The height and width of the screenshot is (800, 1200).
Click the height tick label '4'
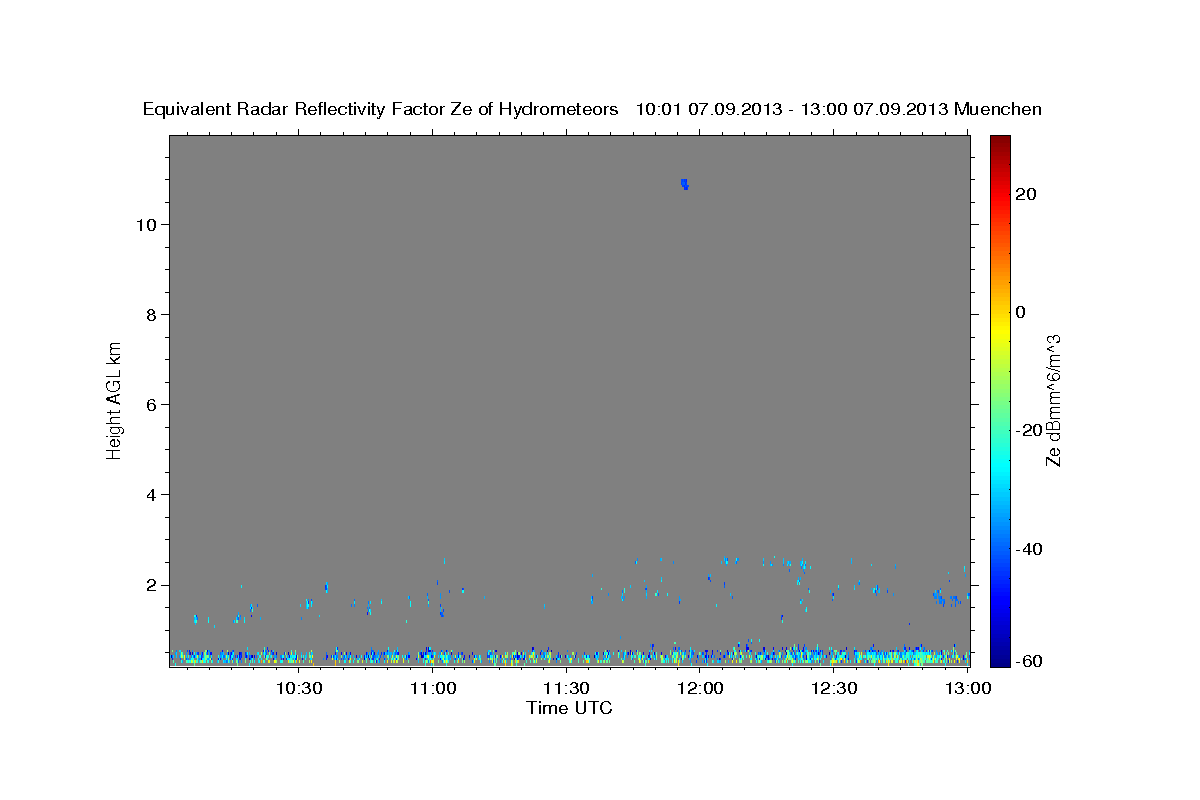point(153,494)
